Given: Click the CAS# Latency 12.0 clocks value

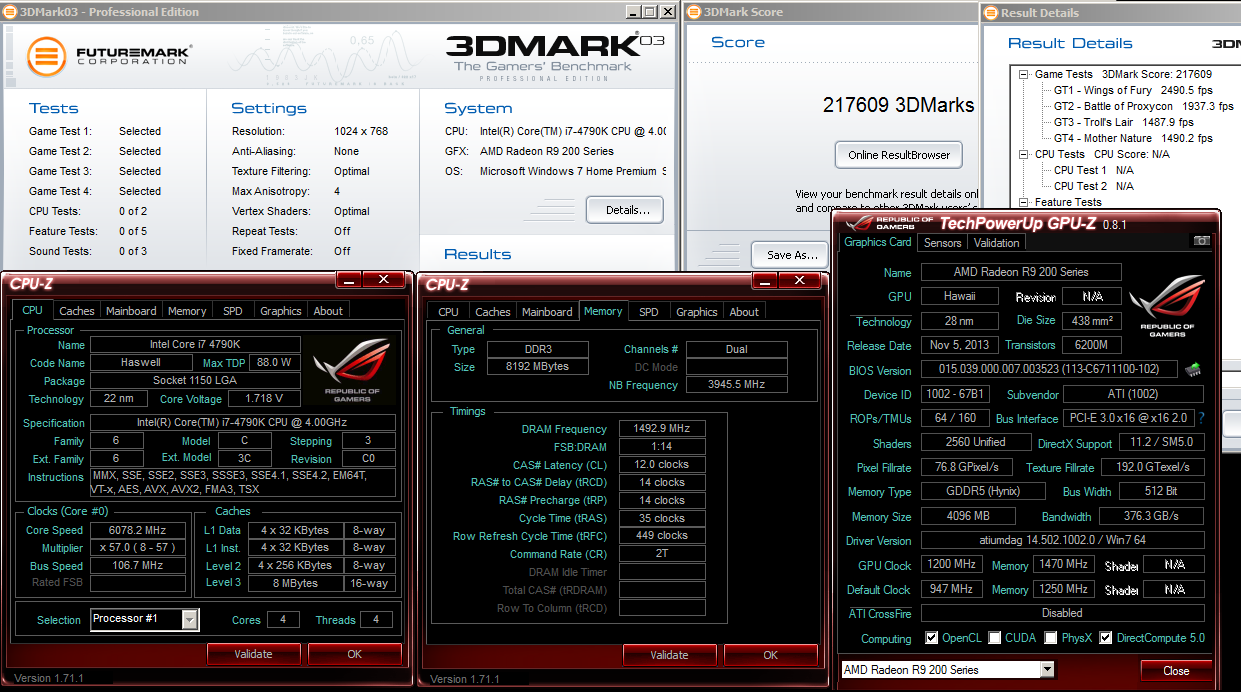Looking at the screenshot, I should (x=662, y=464).
